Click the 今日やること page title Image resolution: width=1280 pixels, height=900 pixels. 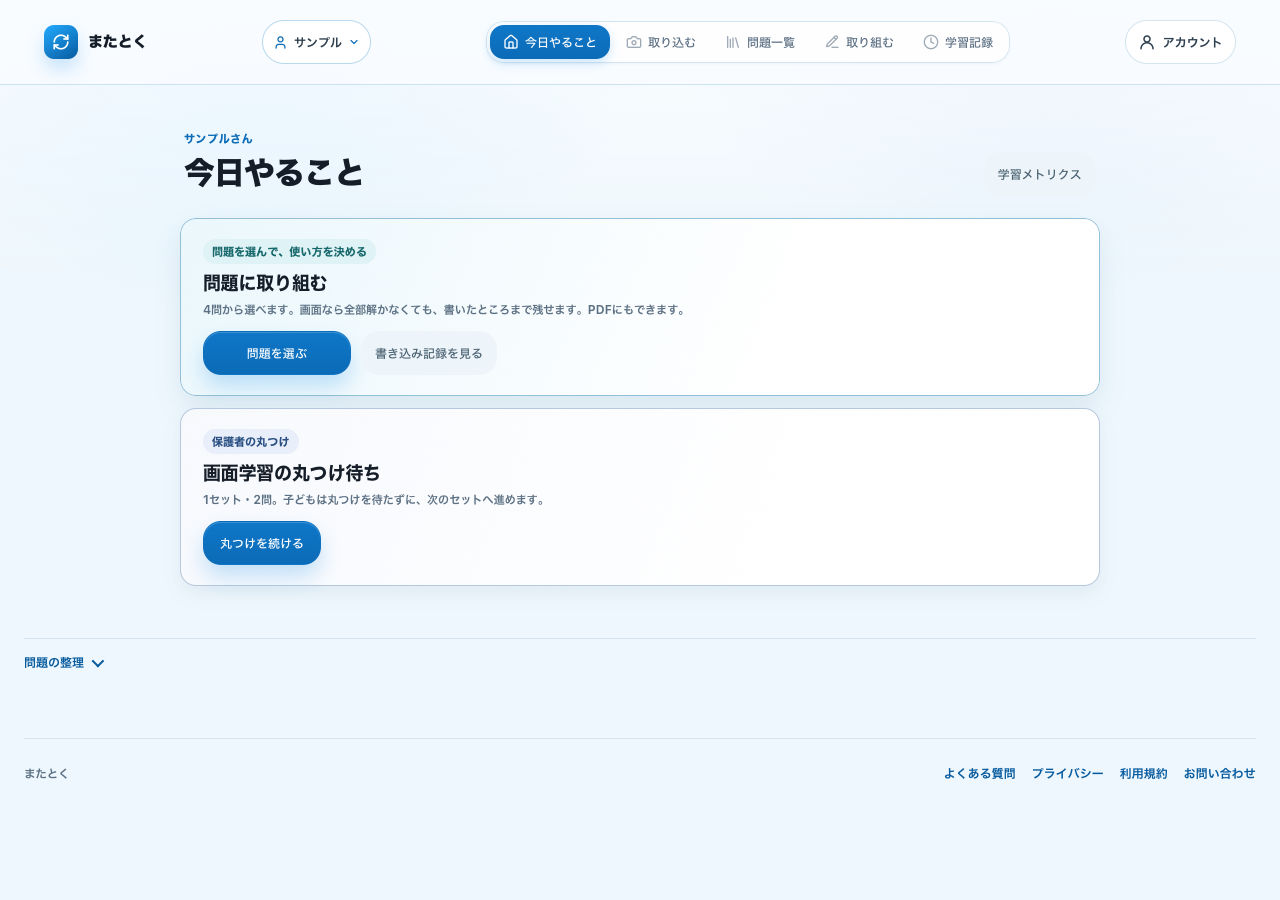click(x=274, y=173)
